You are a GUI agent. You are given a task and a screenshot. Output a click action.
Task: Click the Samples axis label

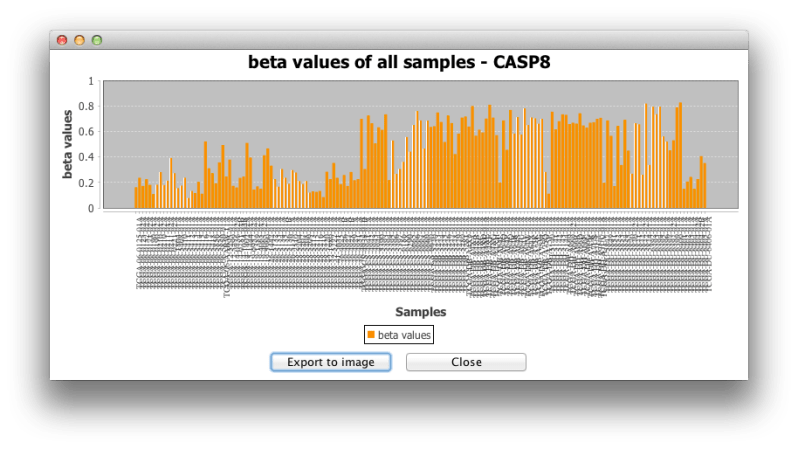421,312
